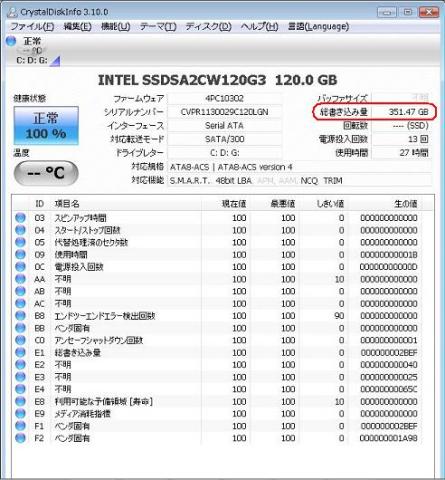Open the ヘルプ(H) menu
445x480 pixels.
click(259, 26)
